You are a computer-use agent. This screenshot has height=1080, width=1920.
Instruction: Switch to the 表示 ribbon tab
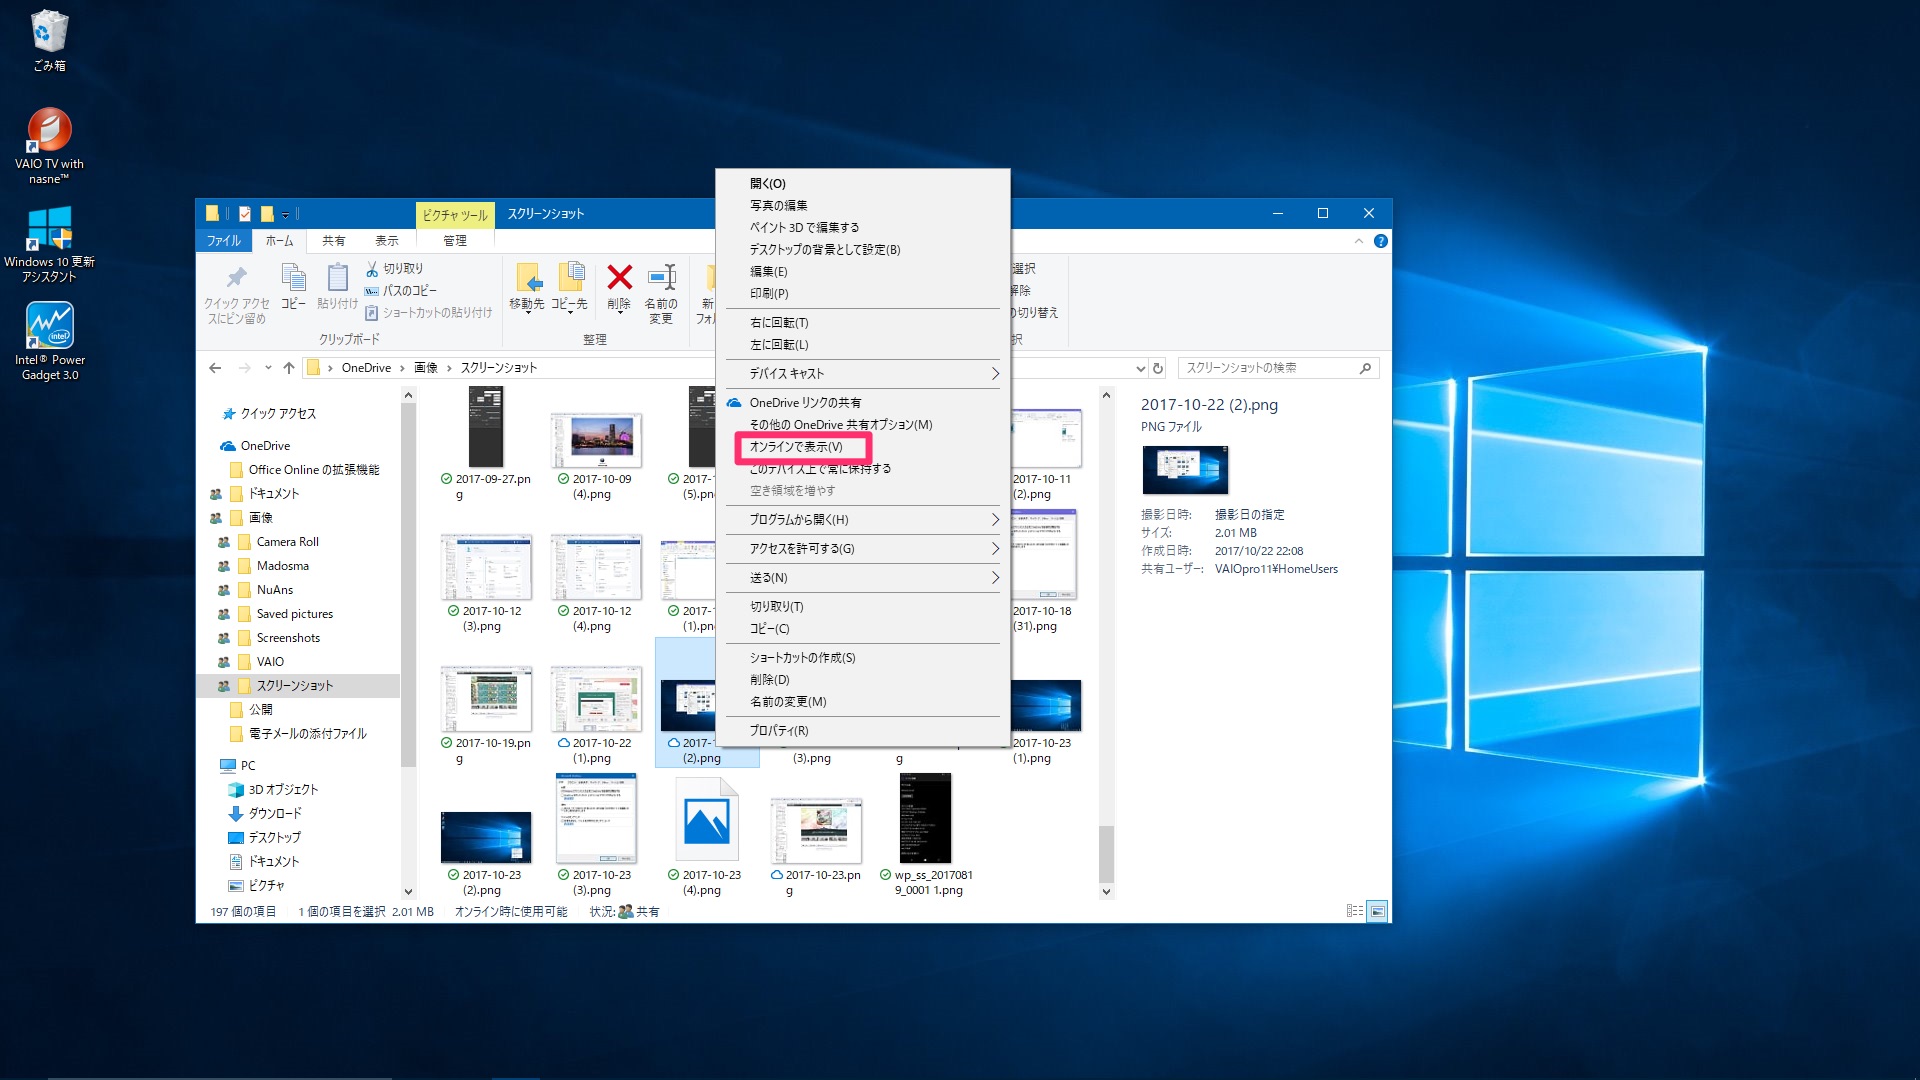point(387,241)
